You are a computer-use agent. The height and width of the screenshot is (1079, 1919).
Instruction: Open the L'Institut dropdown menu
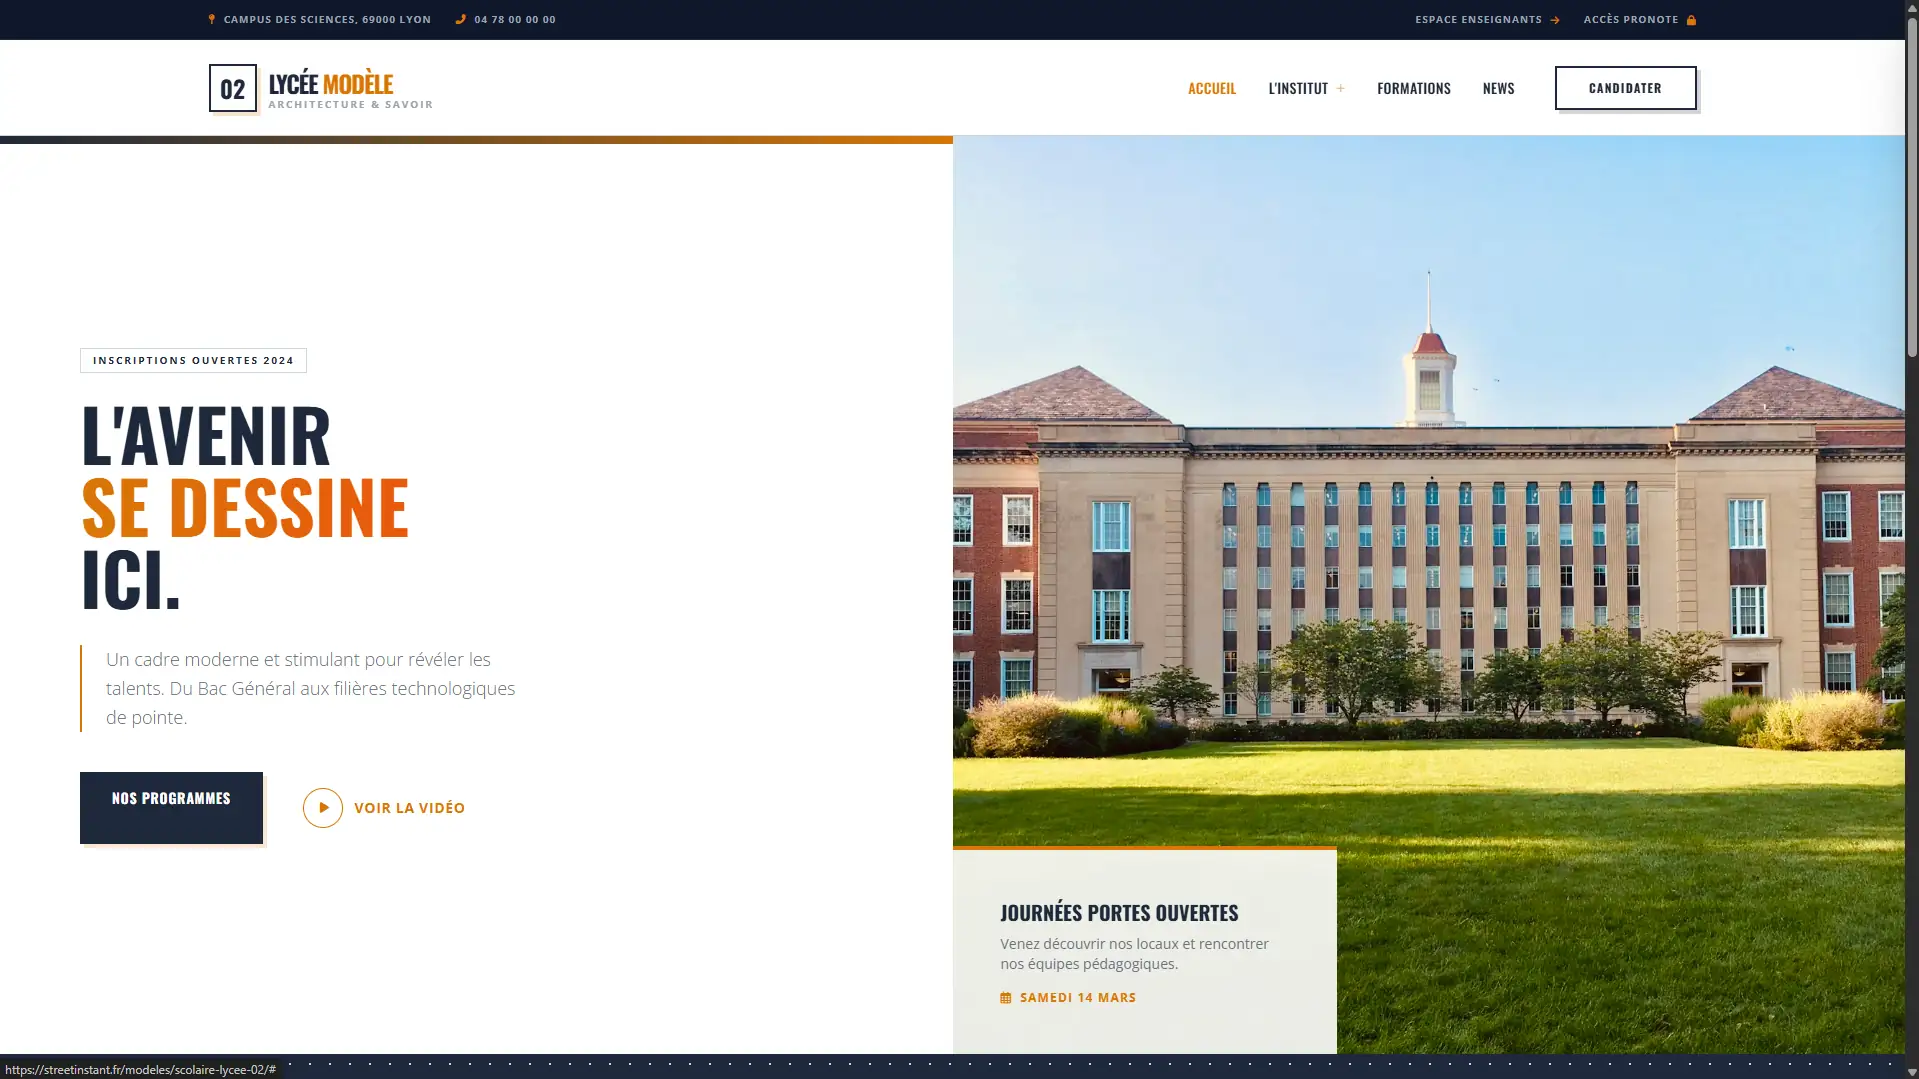pyautogui.click(x=1297, y=88)
